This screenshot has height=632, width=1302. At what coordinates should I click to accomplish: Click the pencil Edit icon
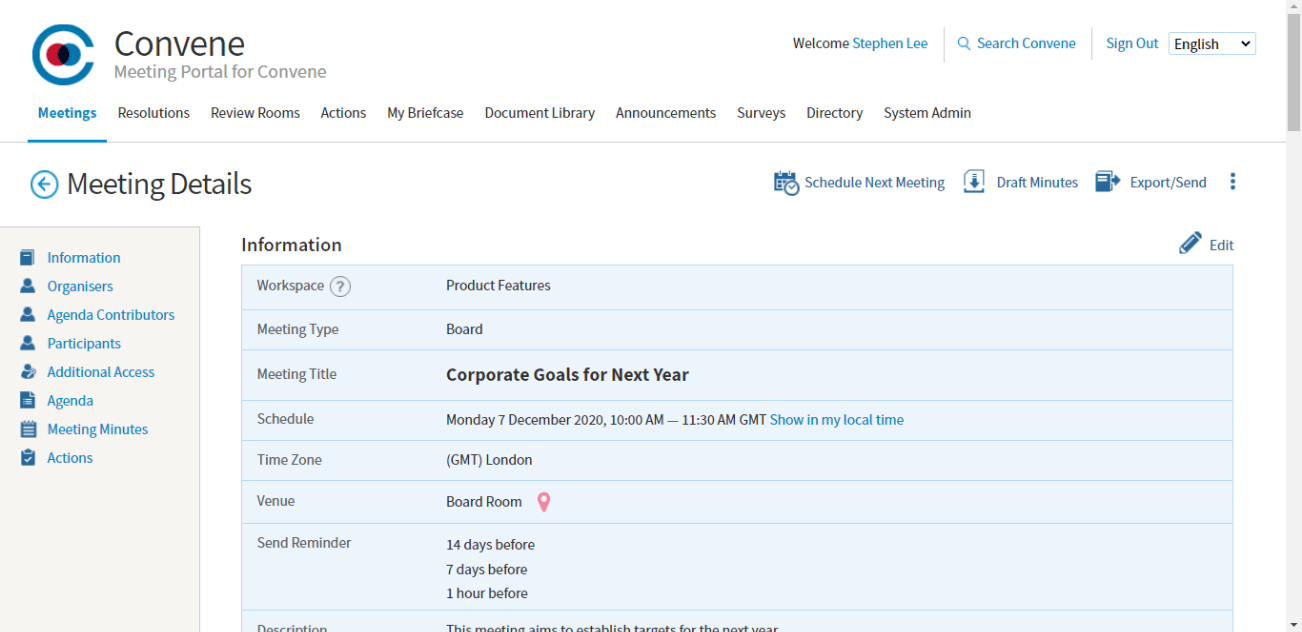[x=1190, y=244]
